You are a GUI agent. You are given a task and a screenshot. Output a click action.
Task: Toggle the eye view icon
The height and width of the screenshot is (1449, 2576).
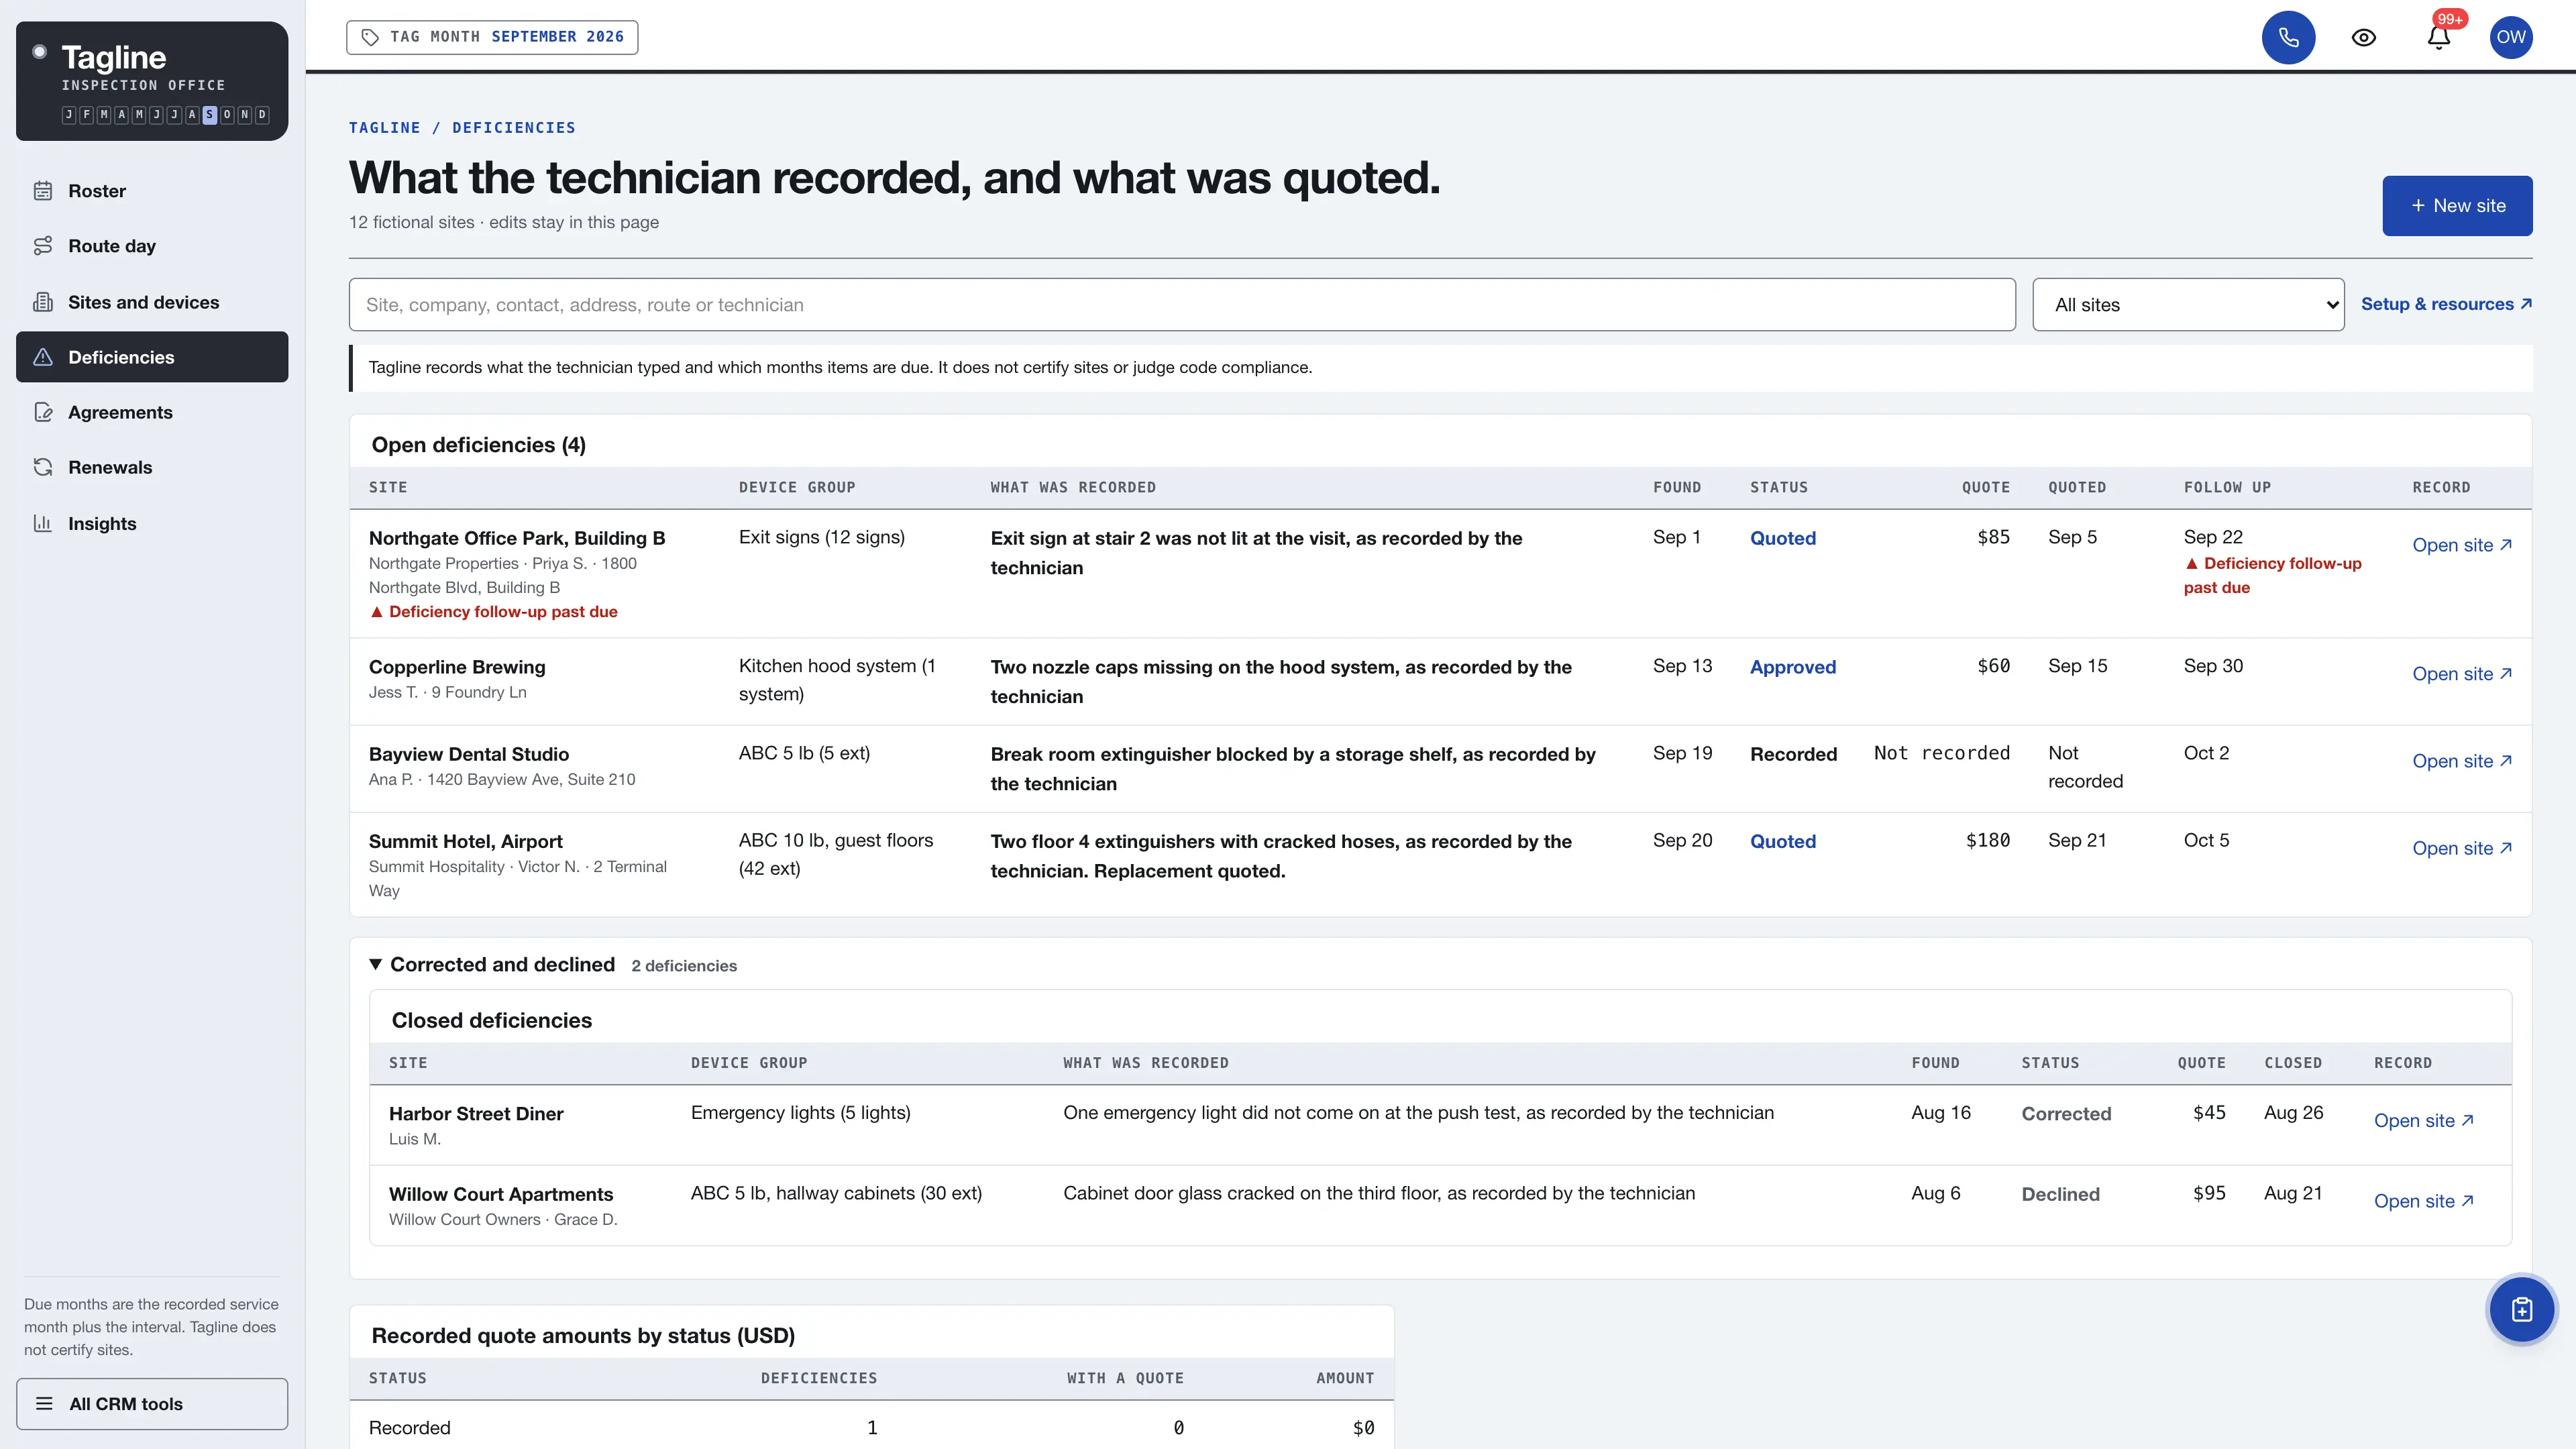coord(2363,37)
